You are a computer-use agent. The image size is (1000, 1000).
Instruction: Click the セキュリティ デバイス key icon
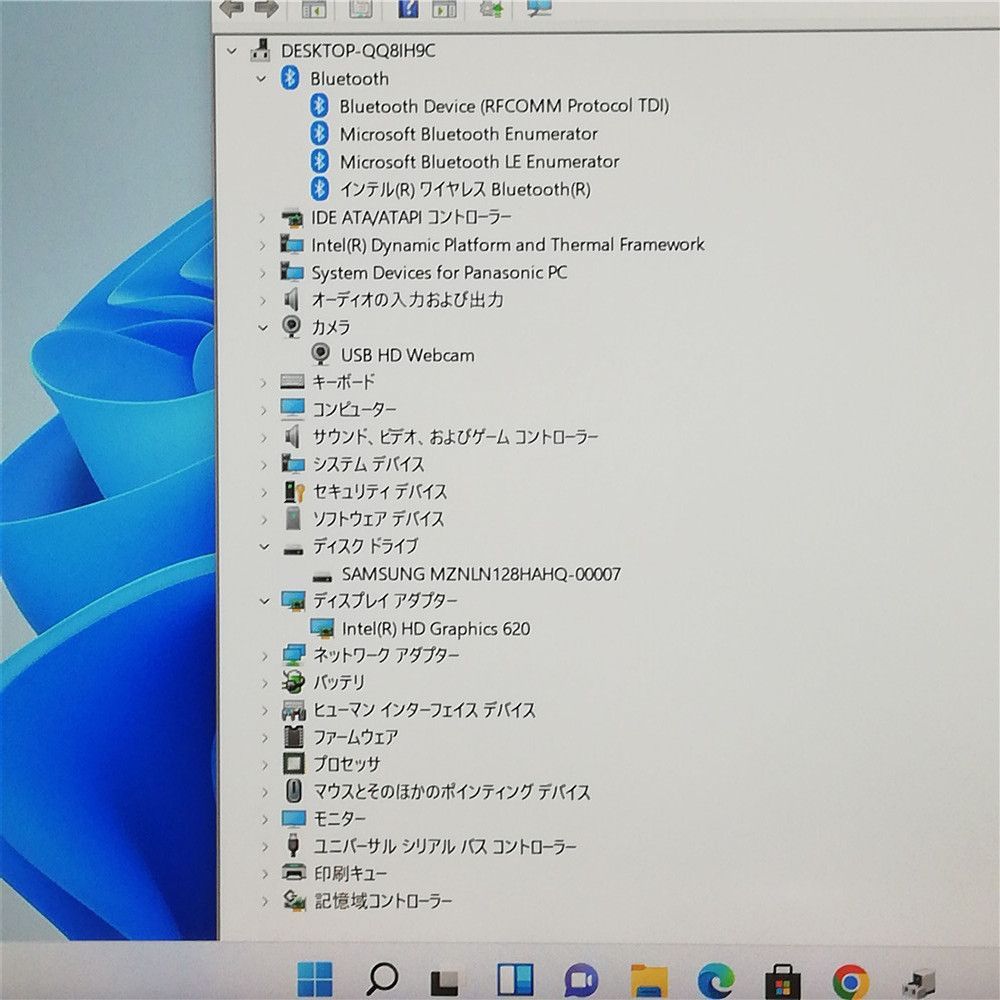click(x=294, y=492)
